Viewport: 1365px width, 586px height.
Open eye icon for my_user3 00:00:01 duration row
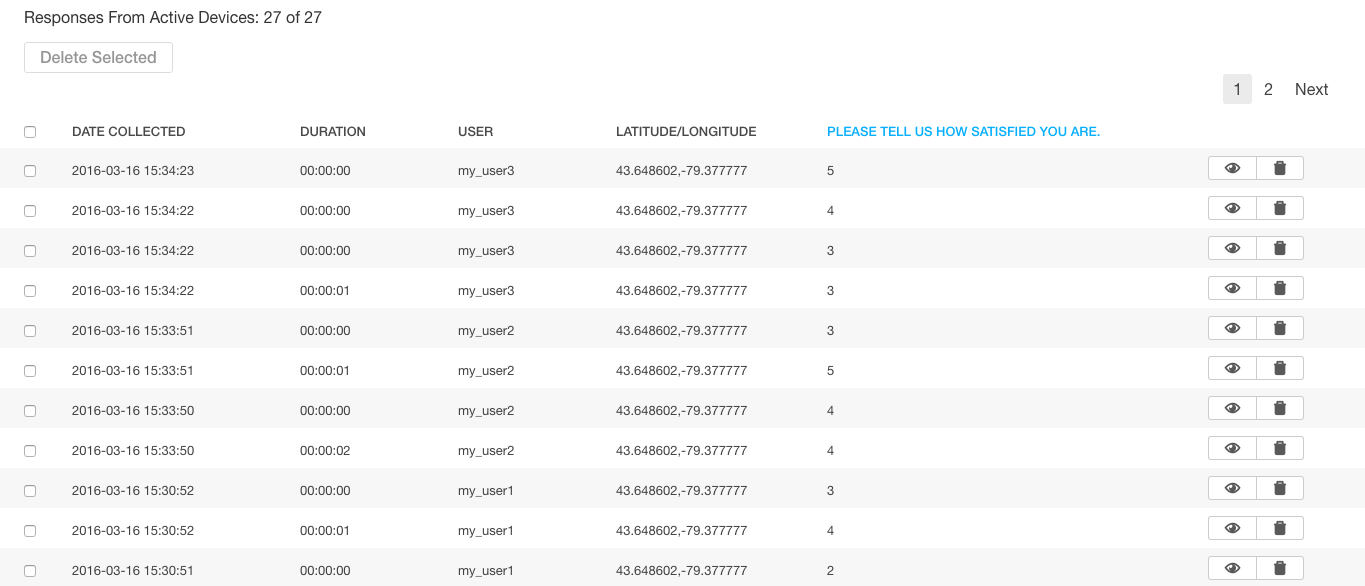1232,288
